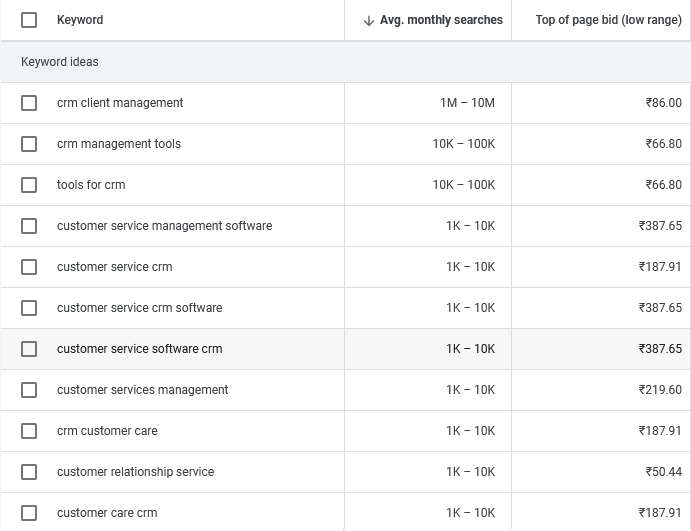This screenshot has width=691, height=531.
Task: Click the ₹50.44 bid value
Action: (x=663, y=472)
